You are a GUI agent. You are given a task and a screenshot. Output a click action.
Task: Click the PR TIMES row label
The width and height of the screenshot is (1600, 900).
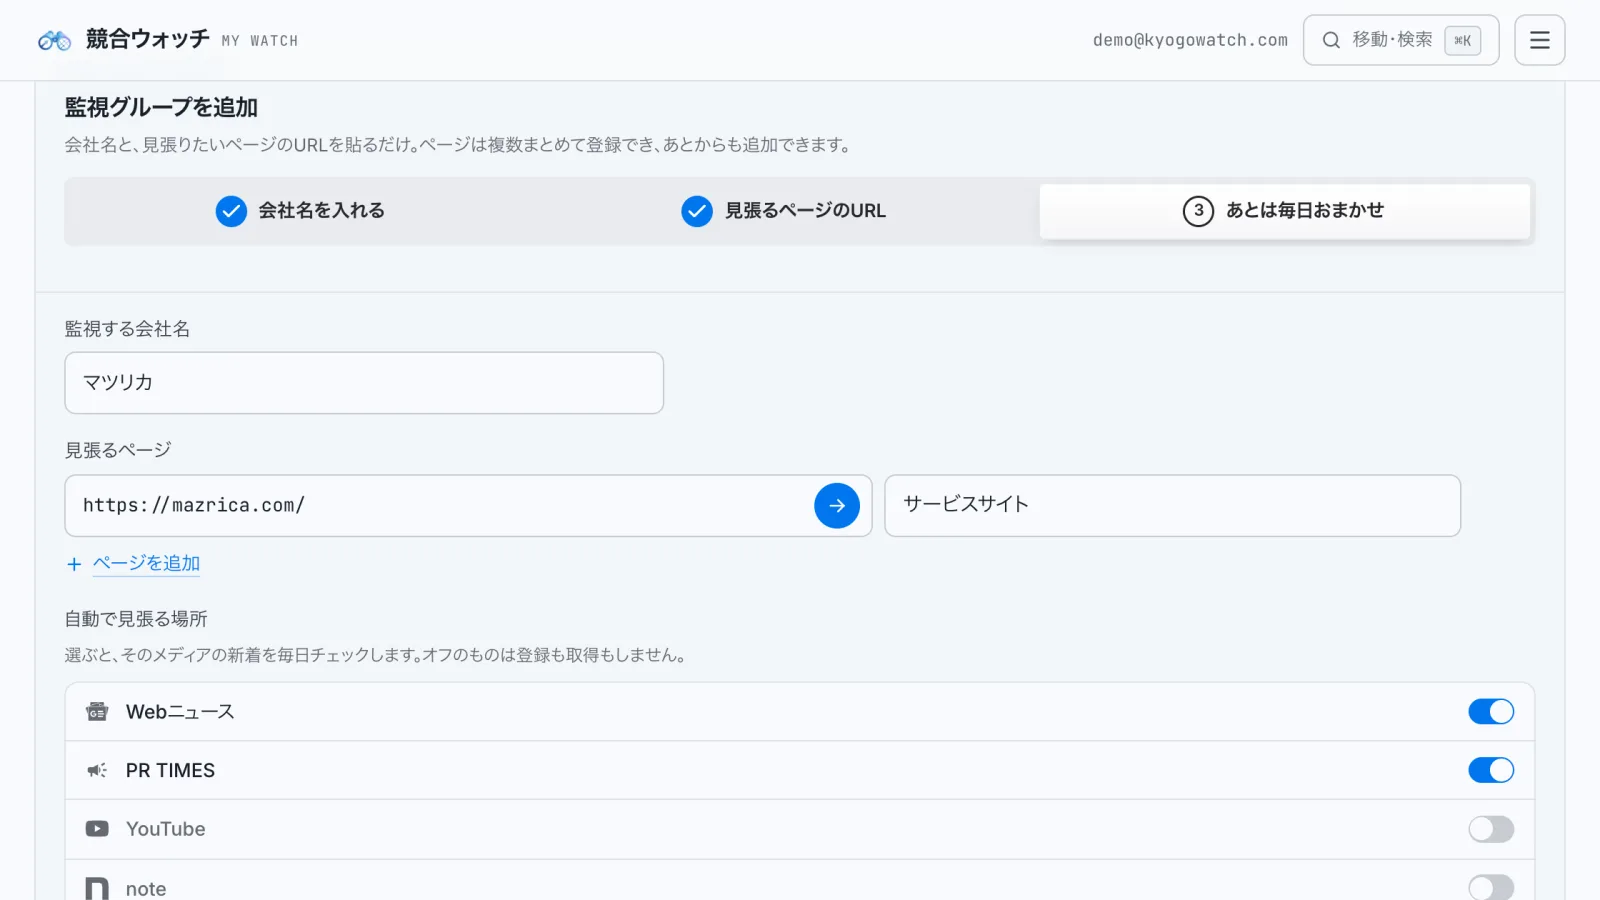170,770
